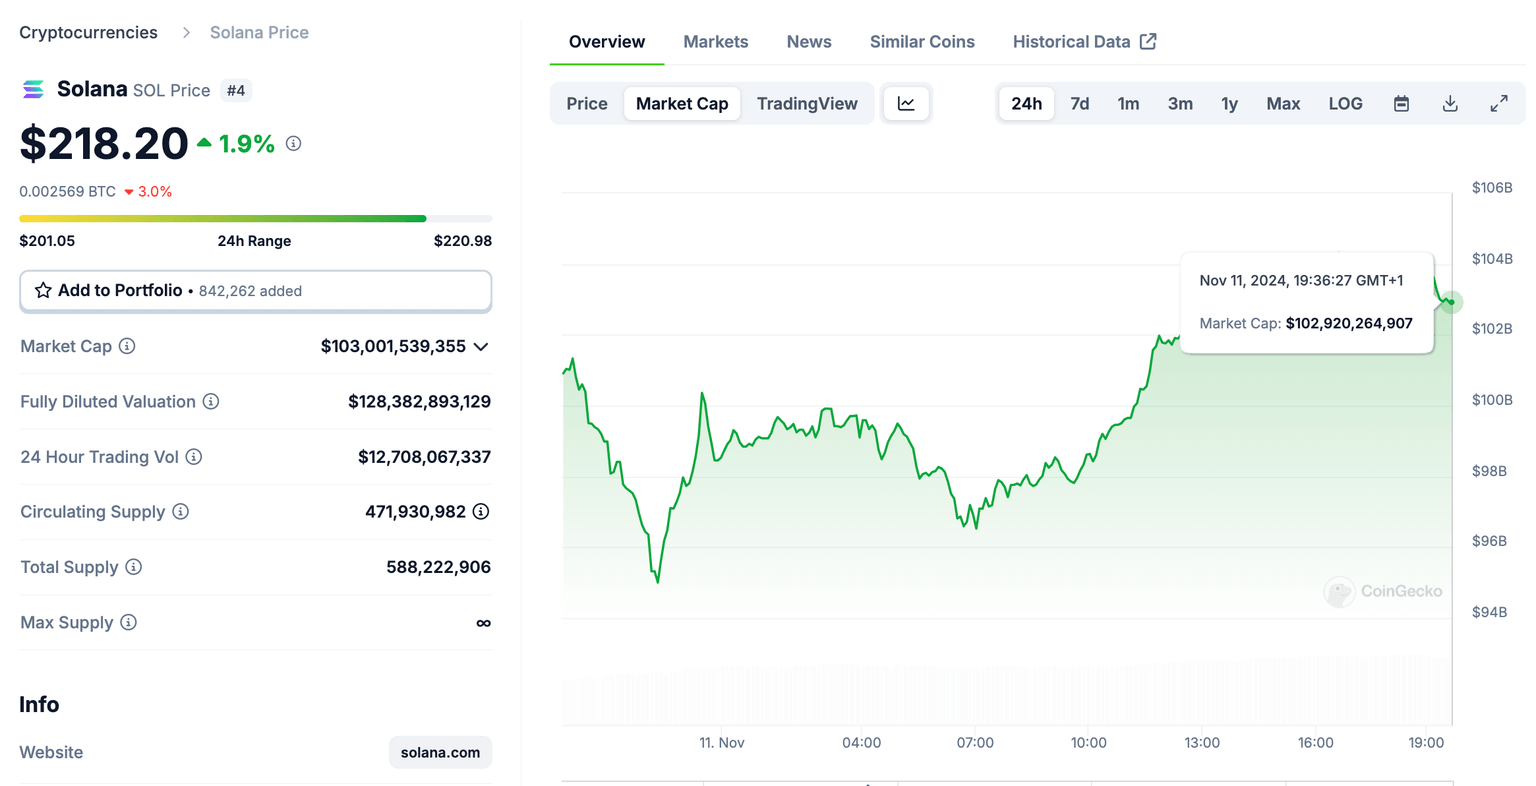
Task: Click the 24h price range bar
Action: tap(255, 218)
